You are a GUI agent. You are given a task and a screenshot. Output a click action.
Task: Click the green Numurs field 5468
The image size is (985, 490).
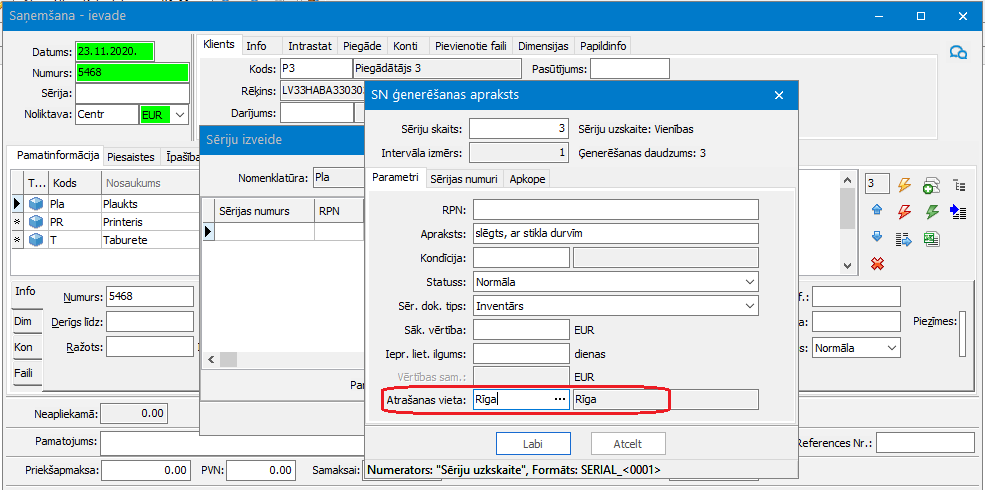tap(132, 73)
